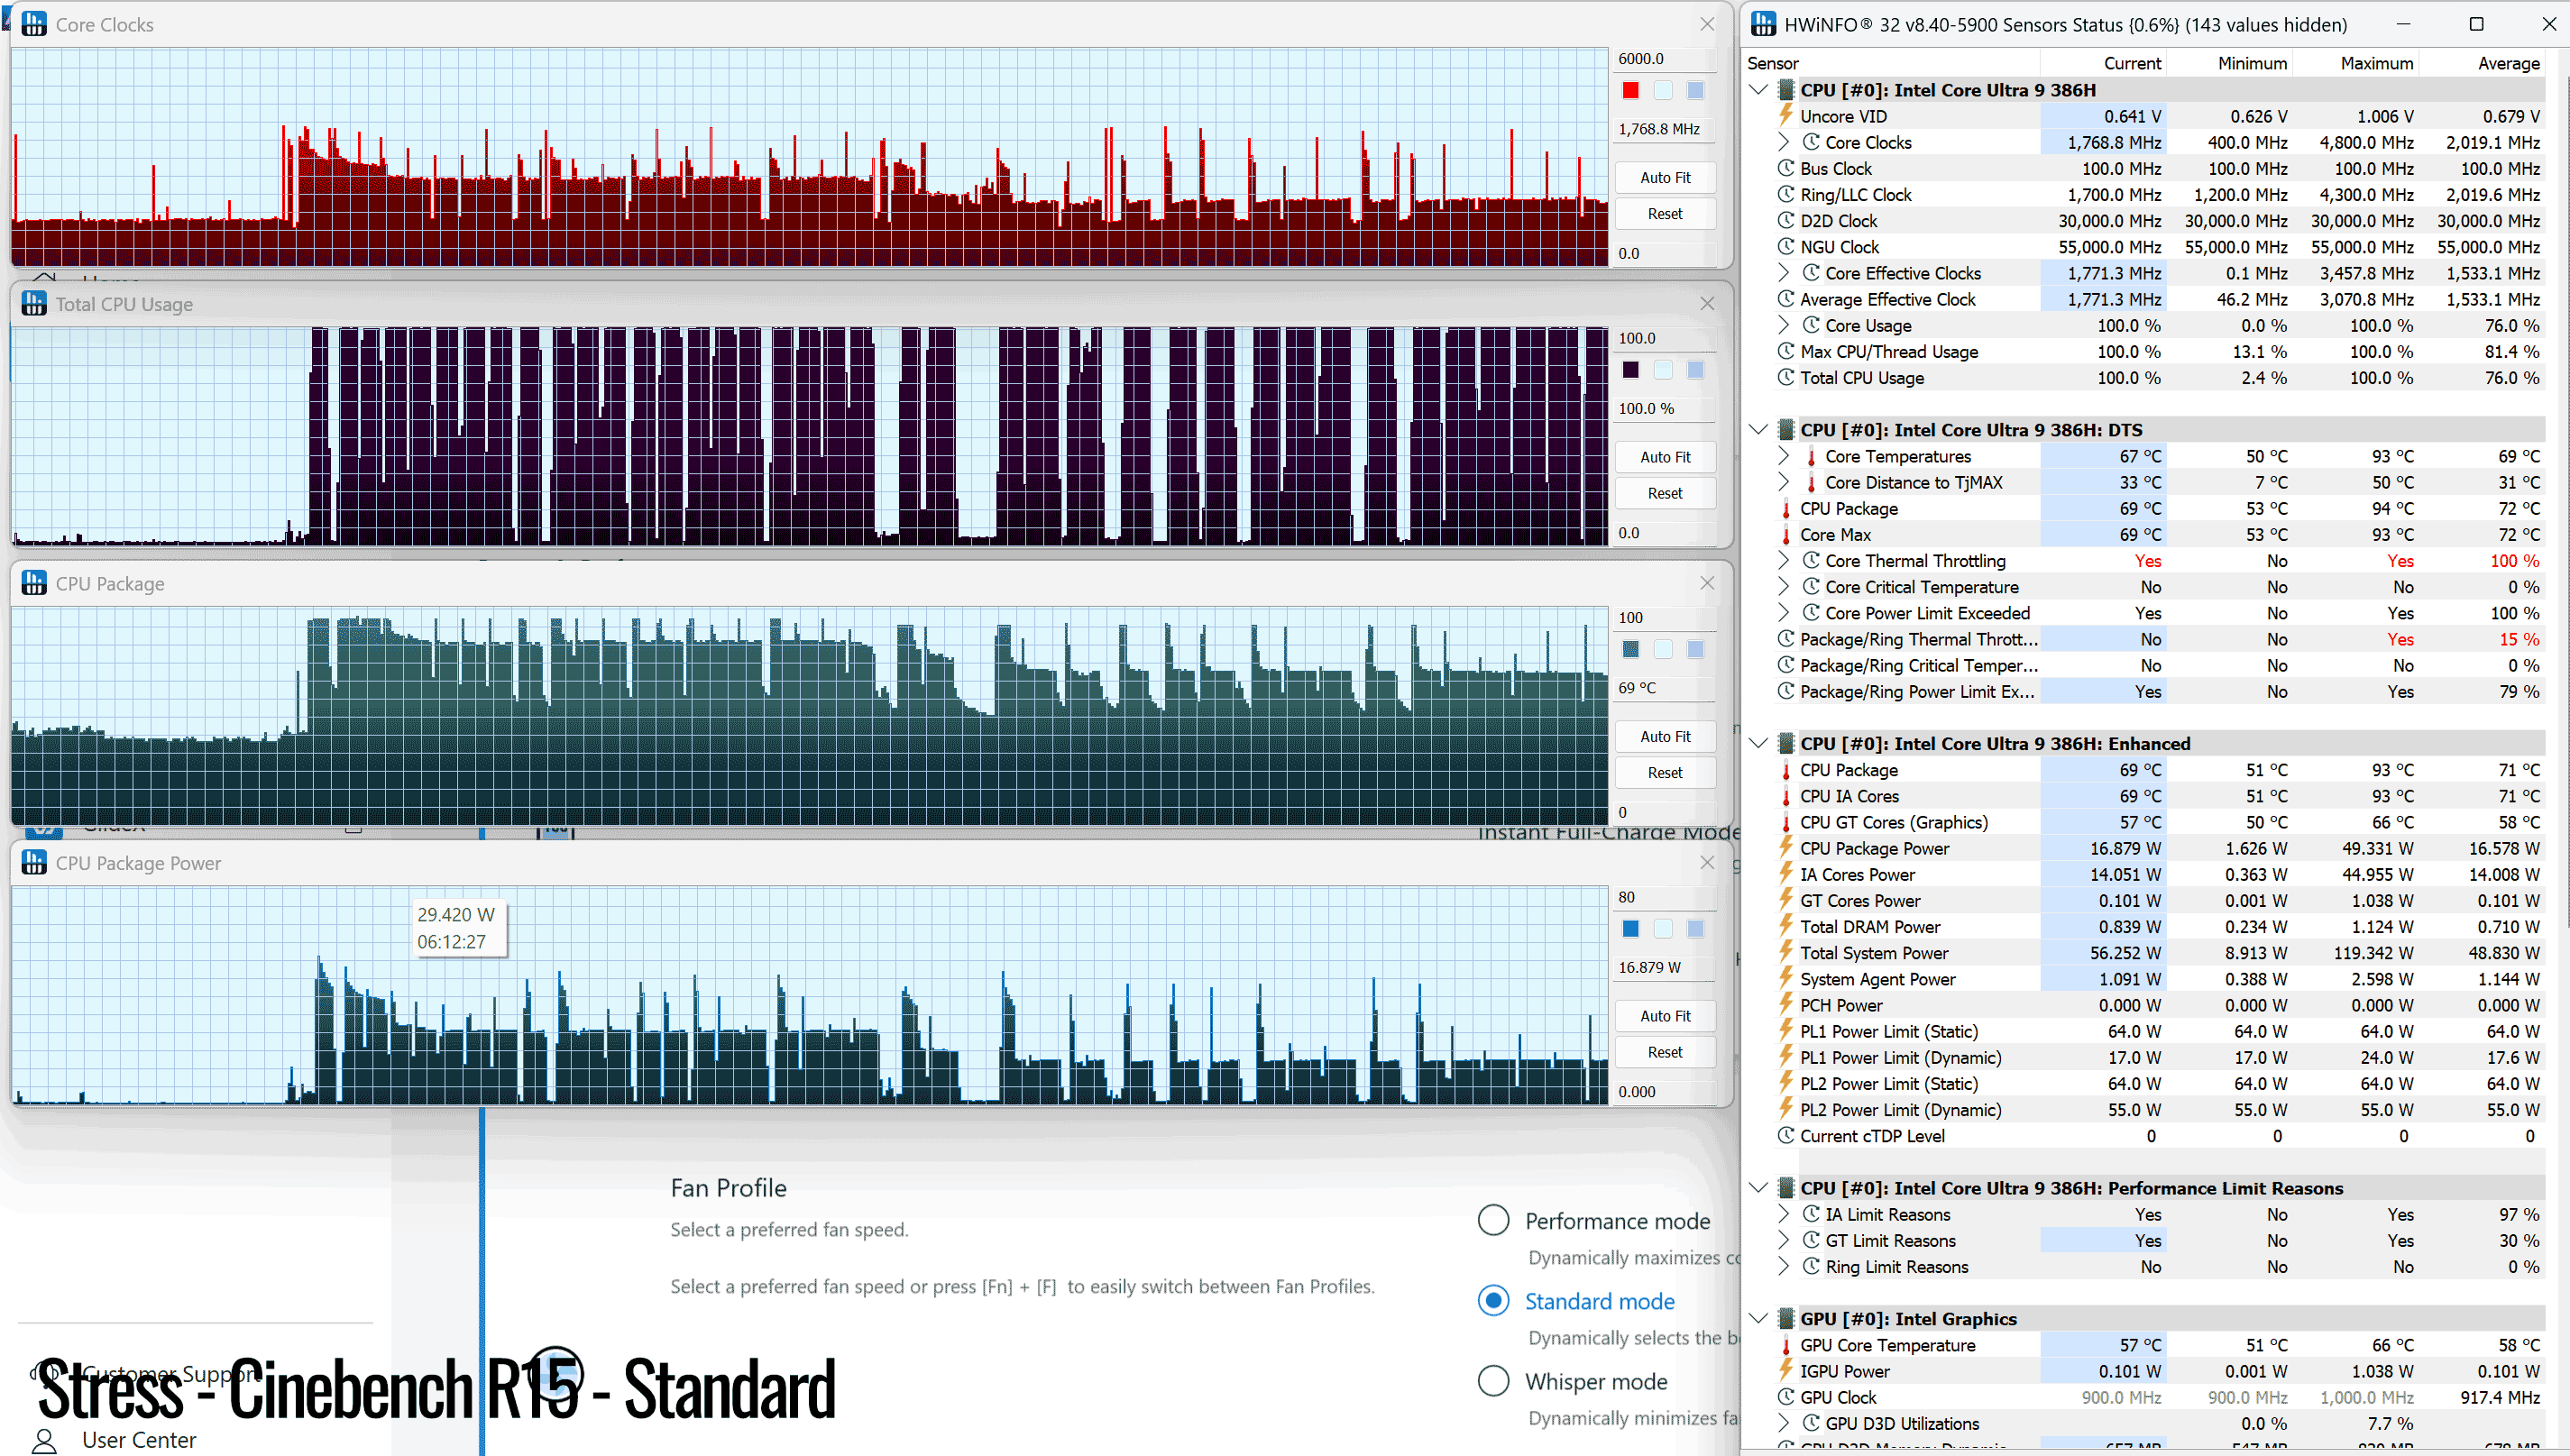The image size is (2570, 1456).
Task: Expand the Core Power Limit Exceeded row
Action: pos(1784,613)
